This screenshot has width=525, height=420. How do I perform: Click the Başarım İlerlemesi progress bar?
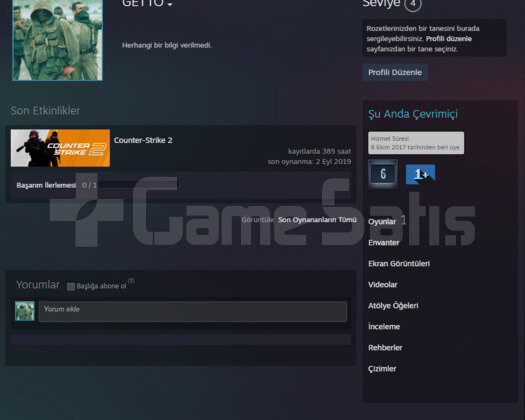click(x=139, y=185)
